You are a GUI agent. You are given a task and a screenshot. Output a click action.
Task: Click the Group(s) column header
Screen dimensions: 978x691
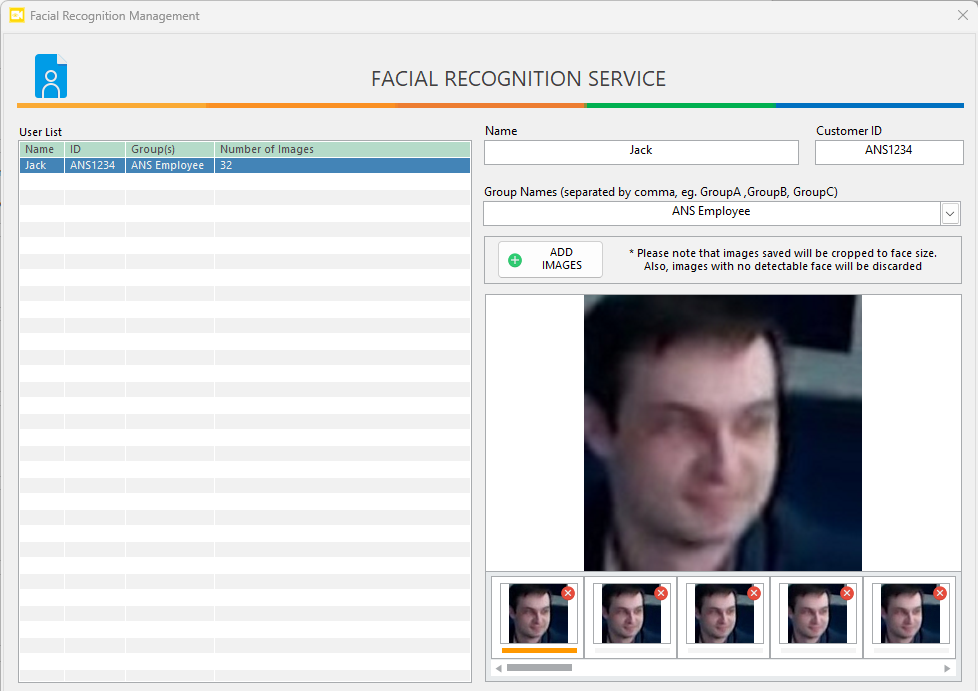(x=153, y=149)
